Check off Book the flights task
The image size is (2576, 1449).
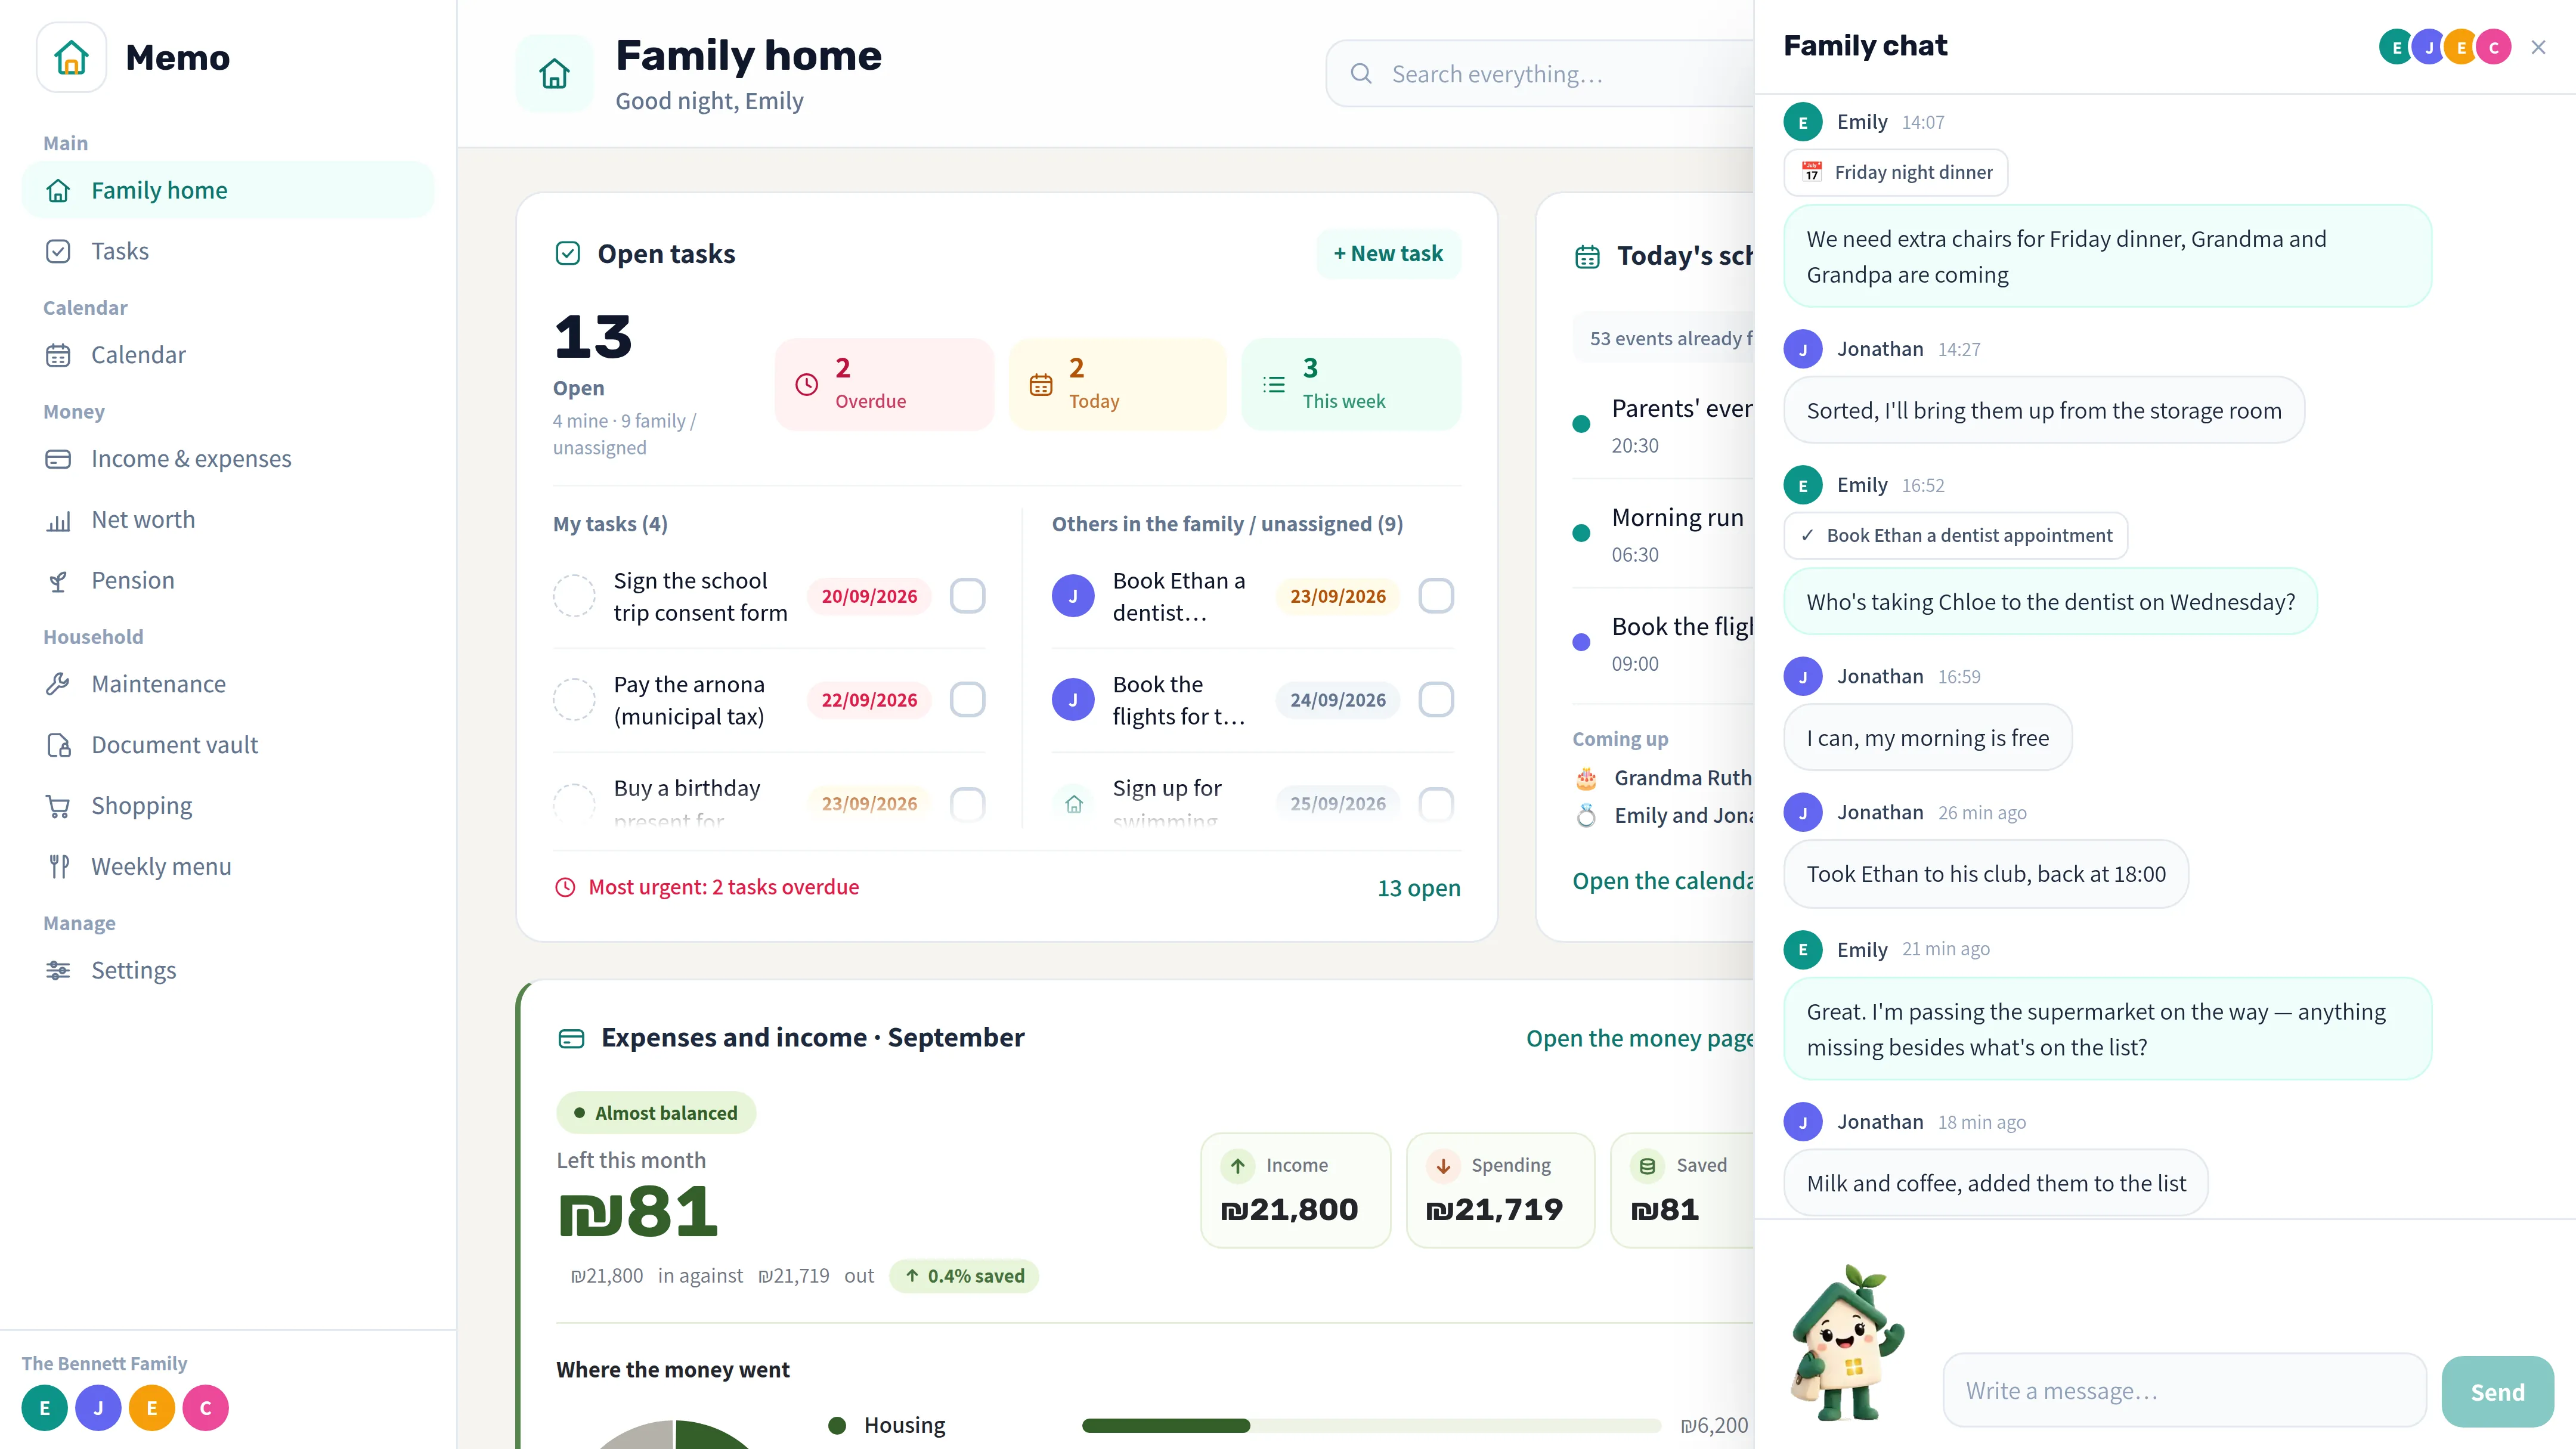pyautogui.click(x=1436, y=700)
